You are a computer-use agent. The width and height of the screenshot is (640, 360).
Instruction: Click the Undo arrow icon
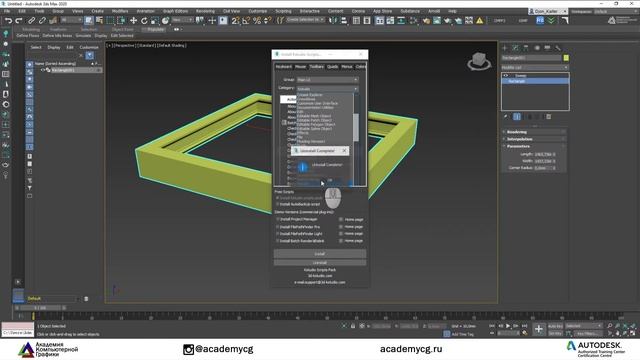click(x=8, y=20)
